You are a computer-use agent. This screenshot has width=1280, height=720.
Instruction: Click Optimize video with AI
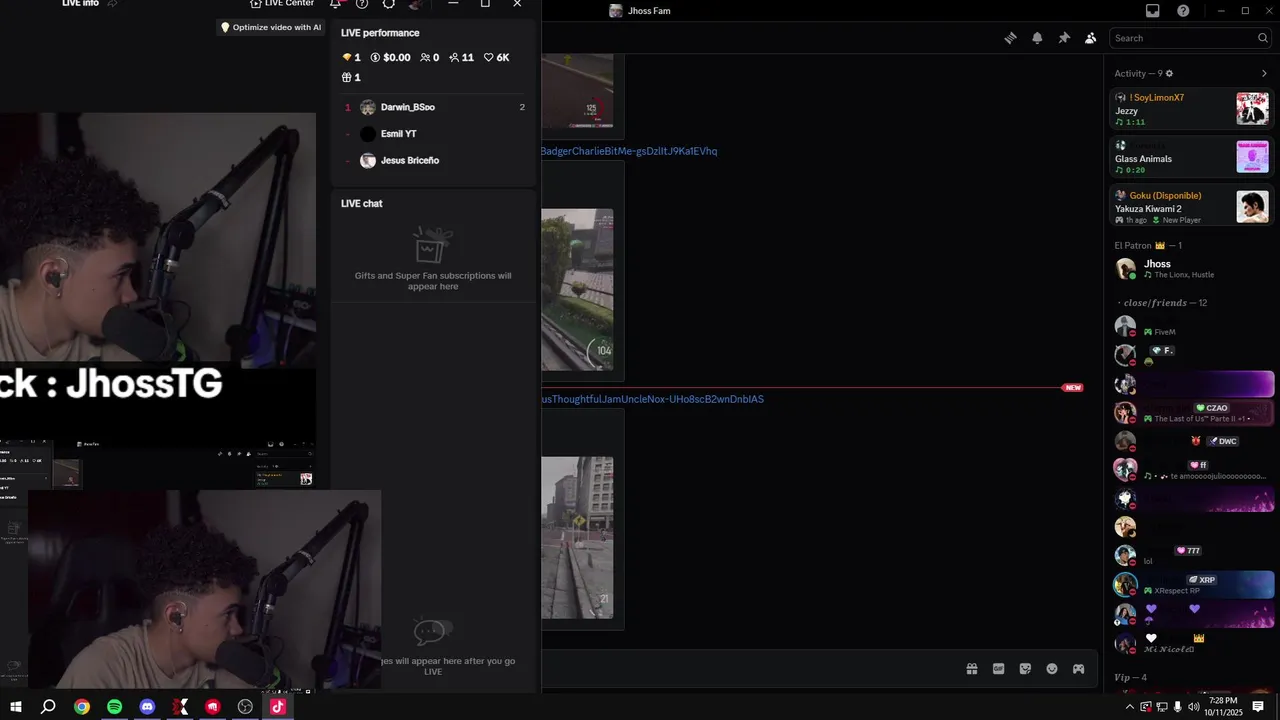pyautogui.click(x=270, y=27)
